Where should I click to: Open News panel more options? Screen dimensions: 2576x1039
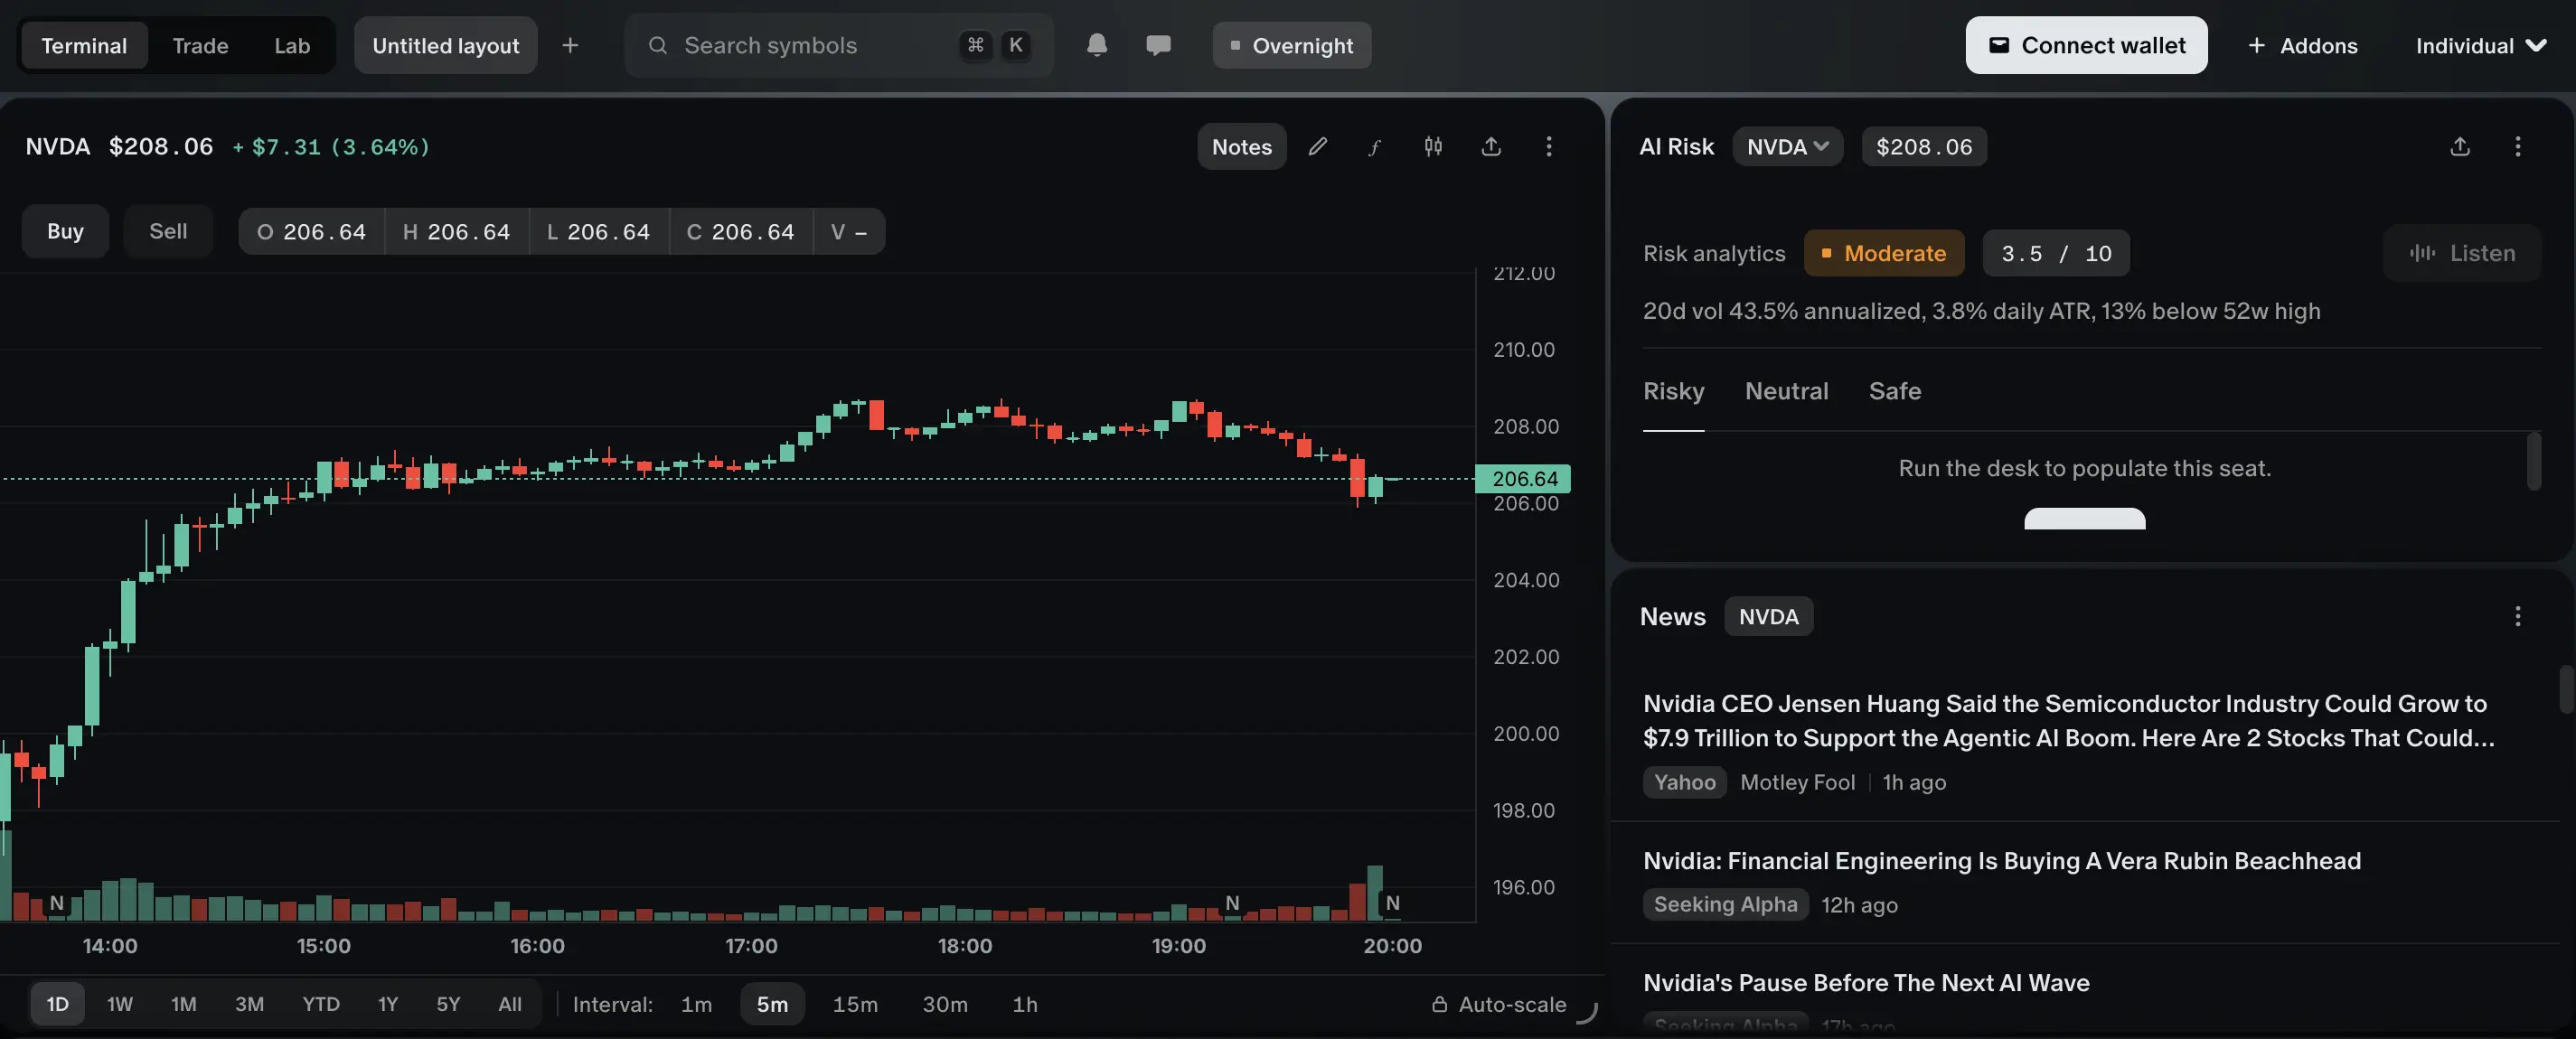[x=2518, y=616]
